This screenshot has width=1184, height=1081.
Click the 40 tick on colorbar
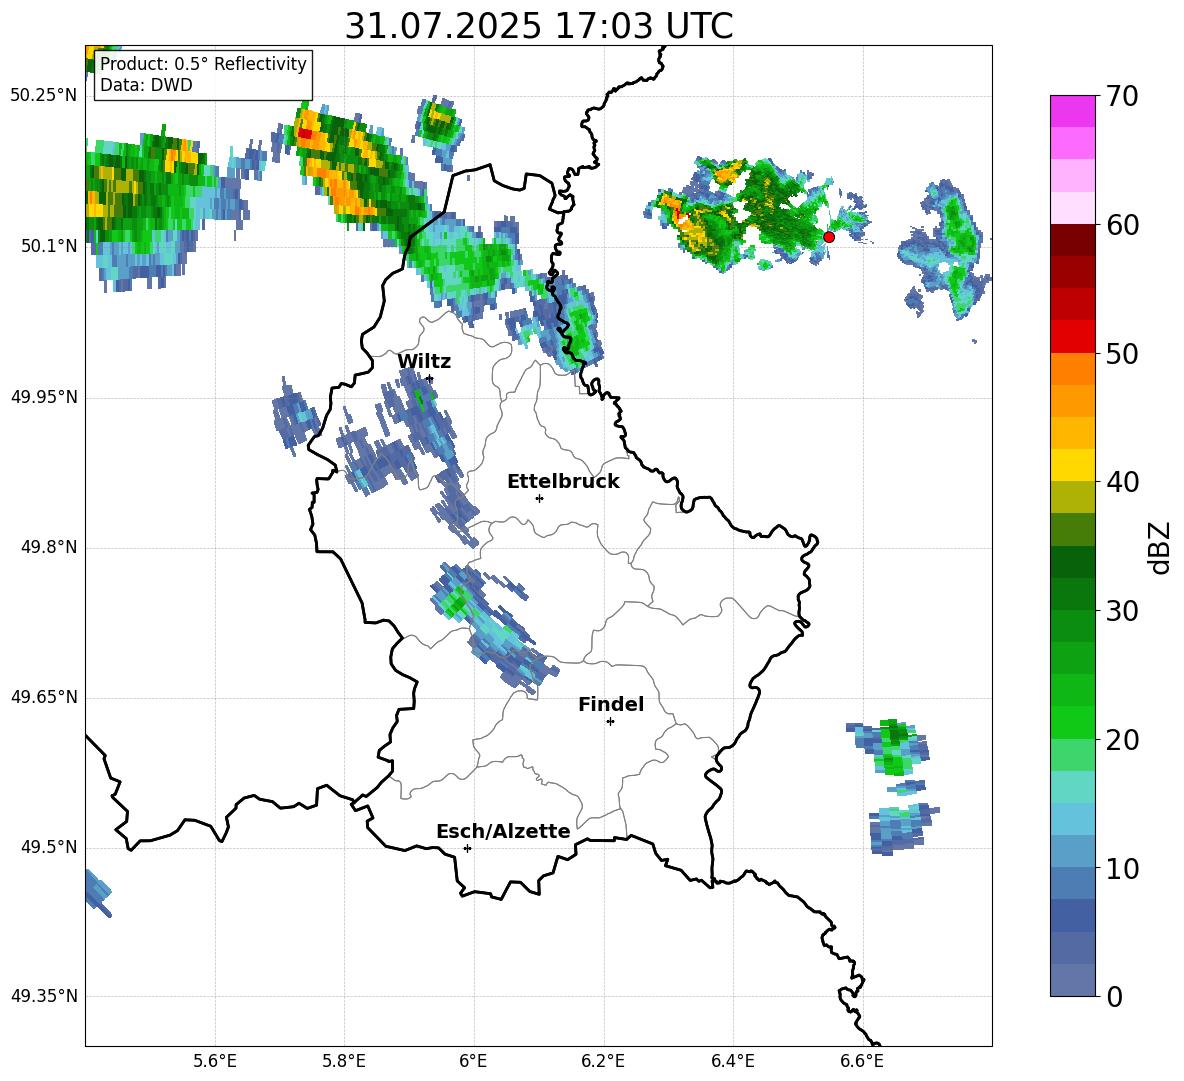pos(1121,482)
